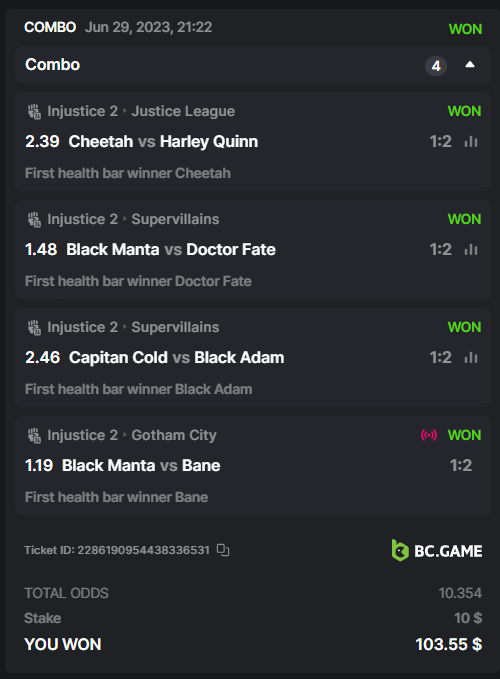Screen dimensions: 500x679
Task: Open the Capitan Cold vs Black Adam match
Action: click(x=177, y=358)
